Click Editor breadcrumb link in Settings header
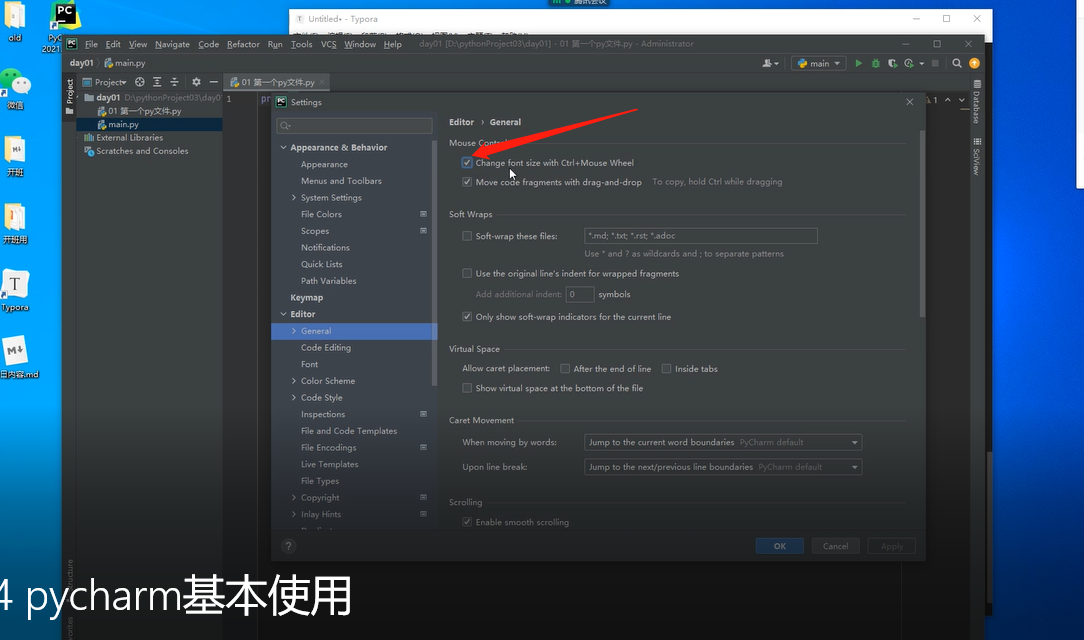 [461, 122]
